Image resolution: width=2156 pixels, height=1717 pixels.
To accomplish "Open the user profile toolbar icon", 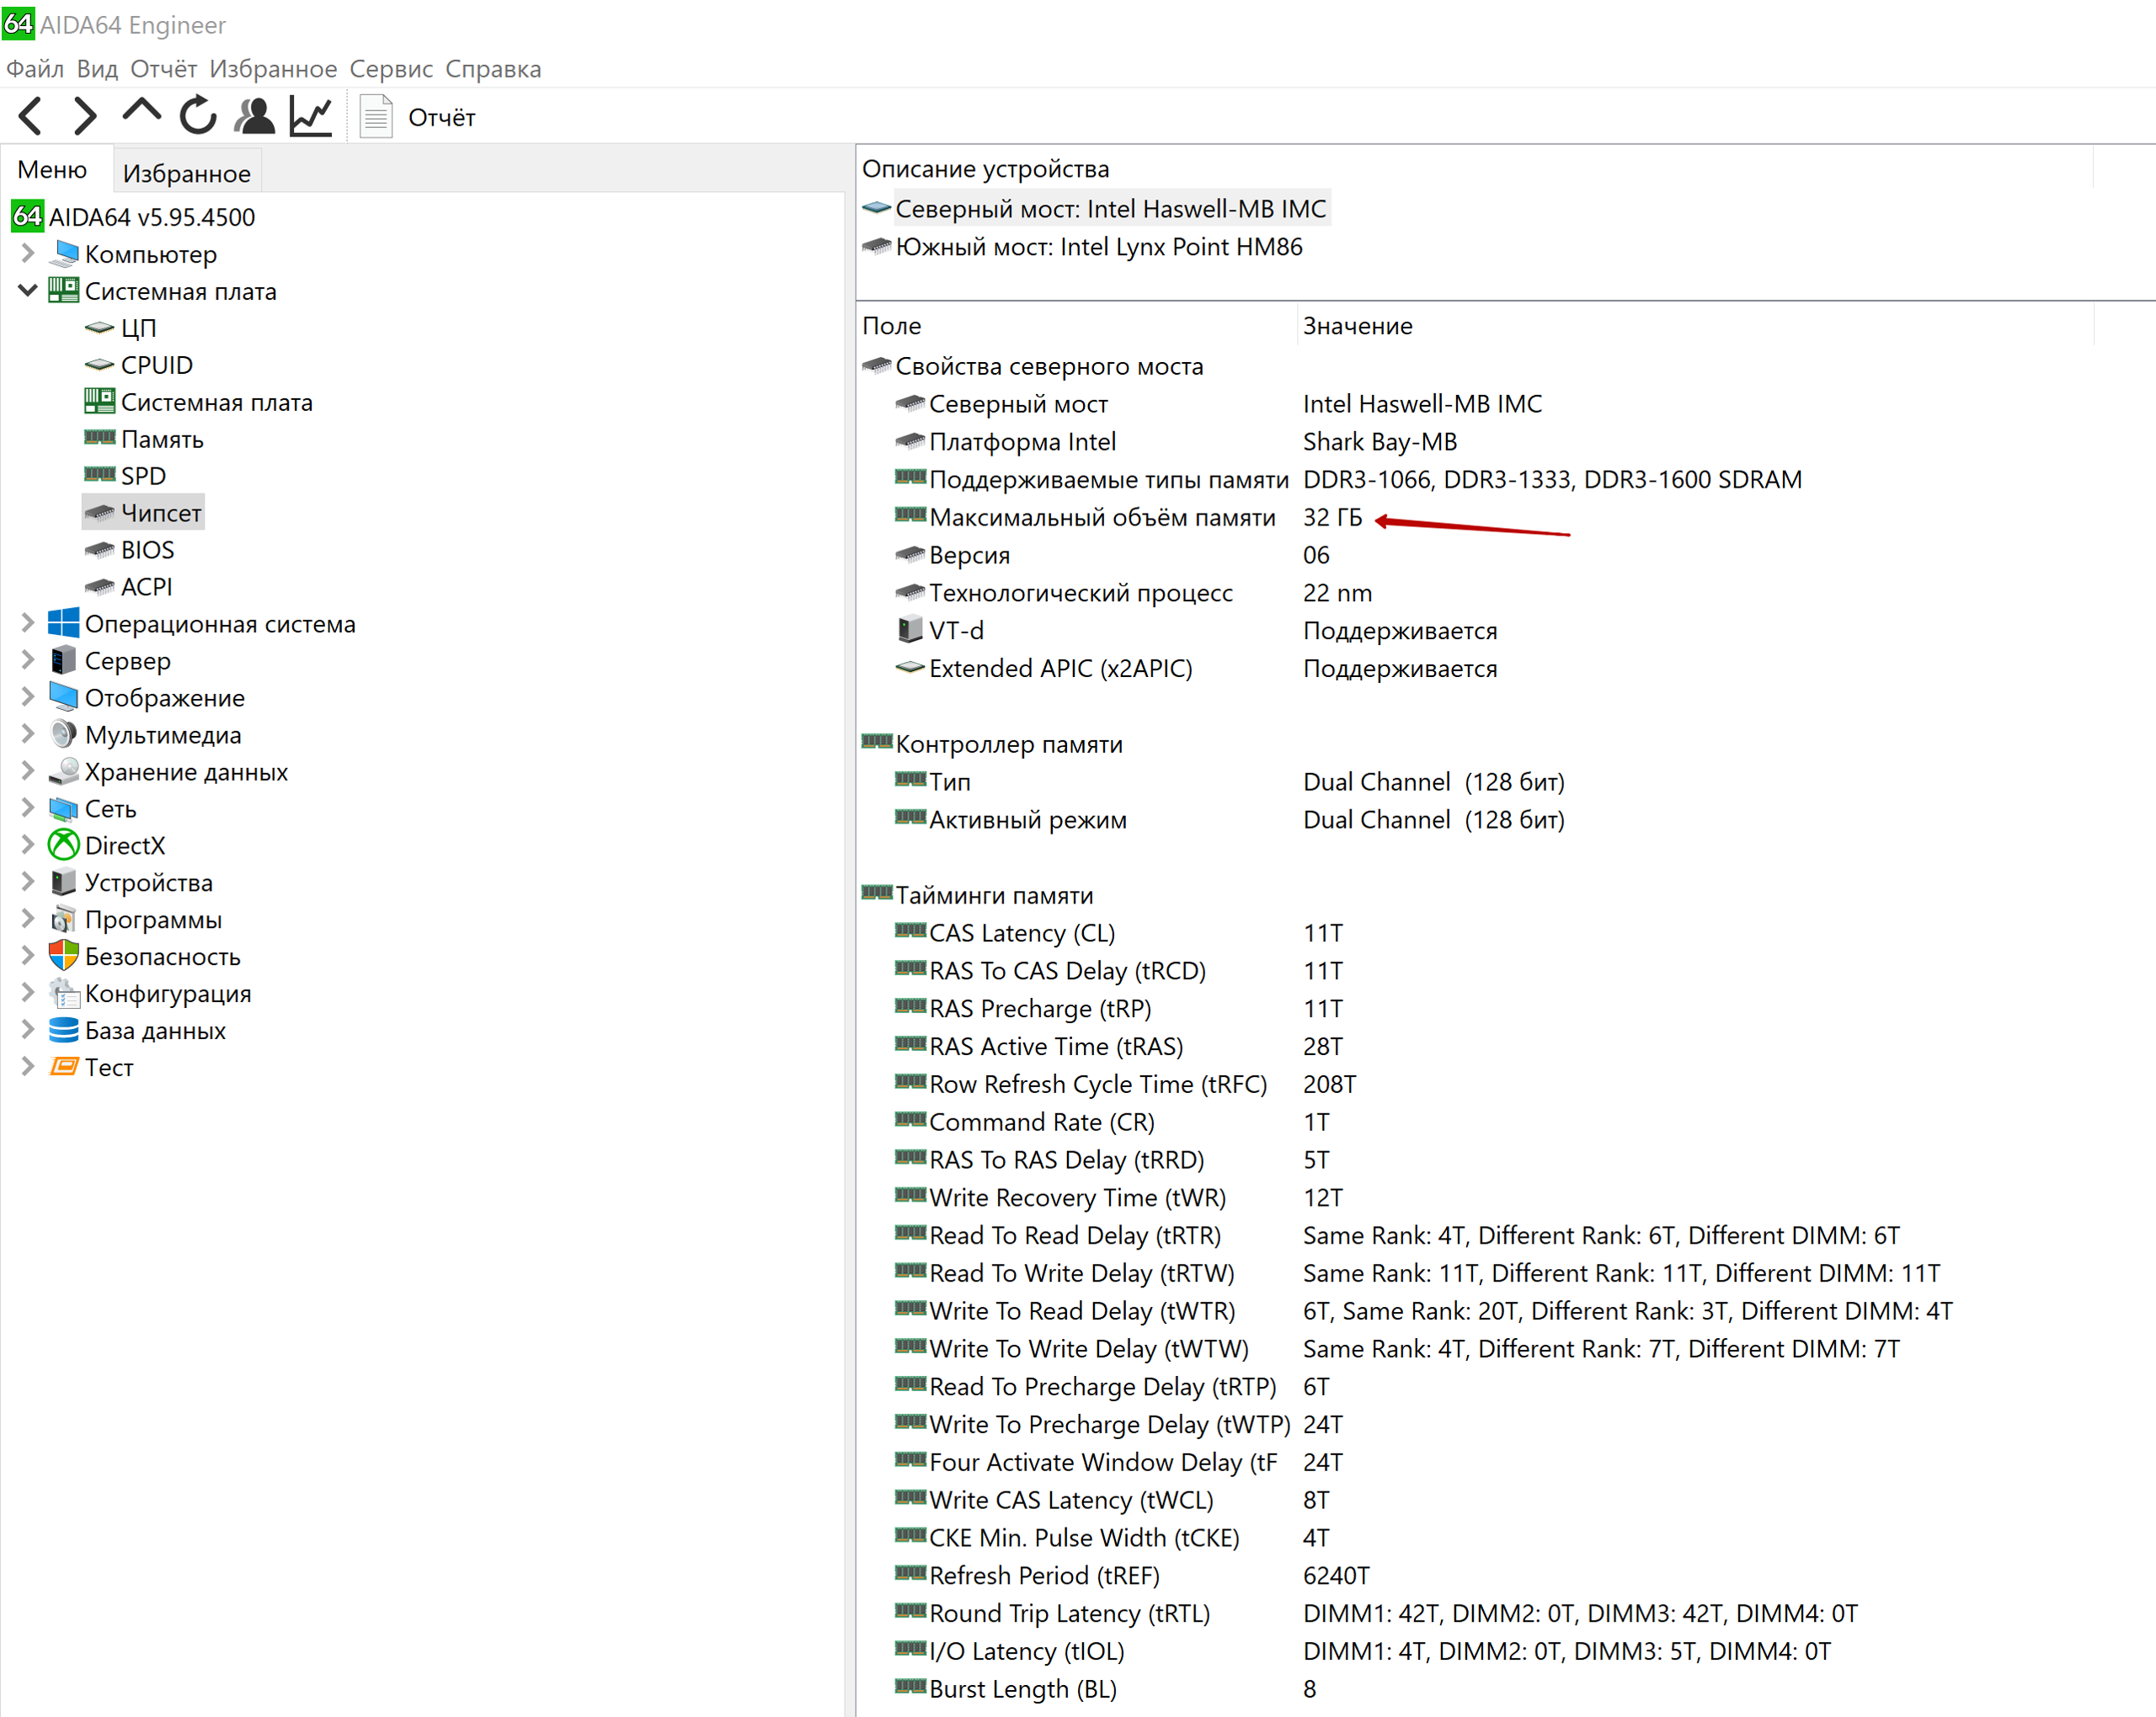I will (x=254, y=116).
